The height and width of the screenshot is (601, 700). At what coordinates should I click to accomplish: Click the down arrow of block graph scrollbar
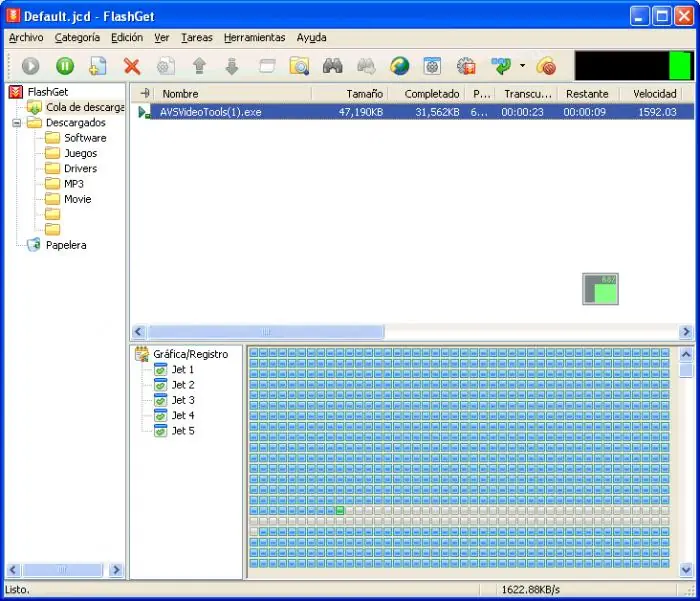686,570
